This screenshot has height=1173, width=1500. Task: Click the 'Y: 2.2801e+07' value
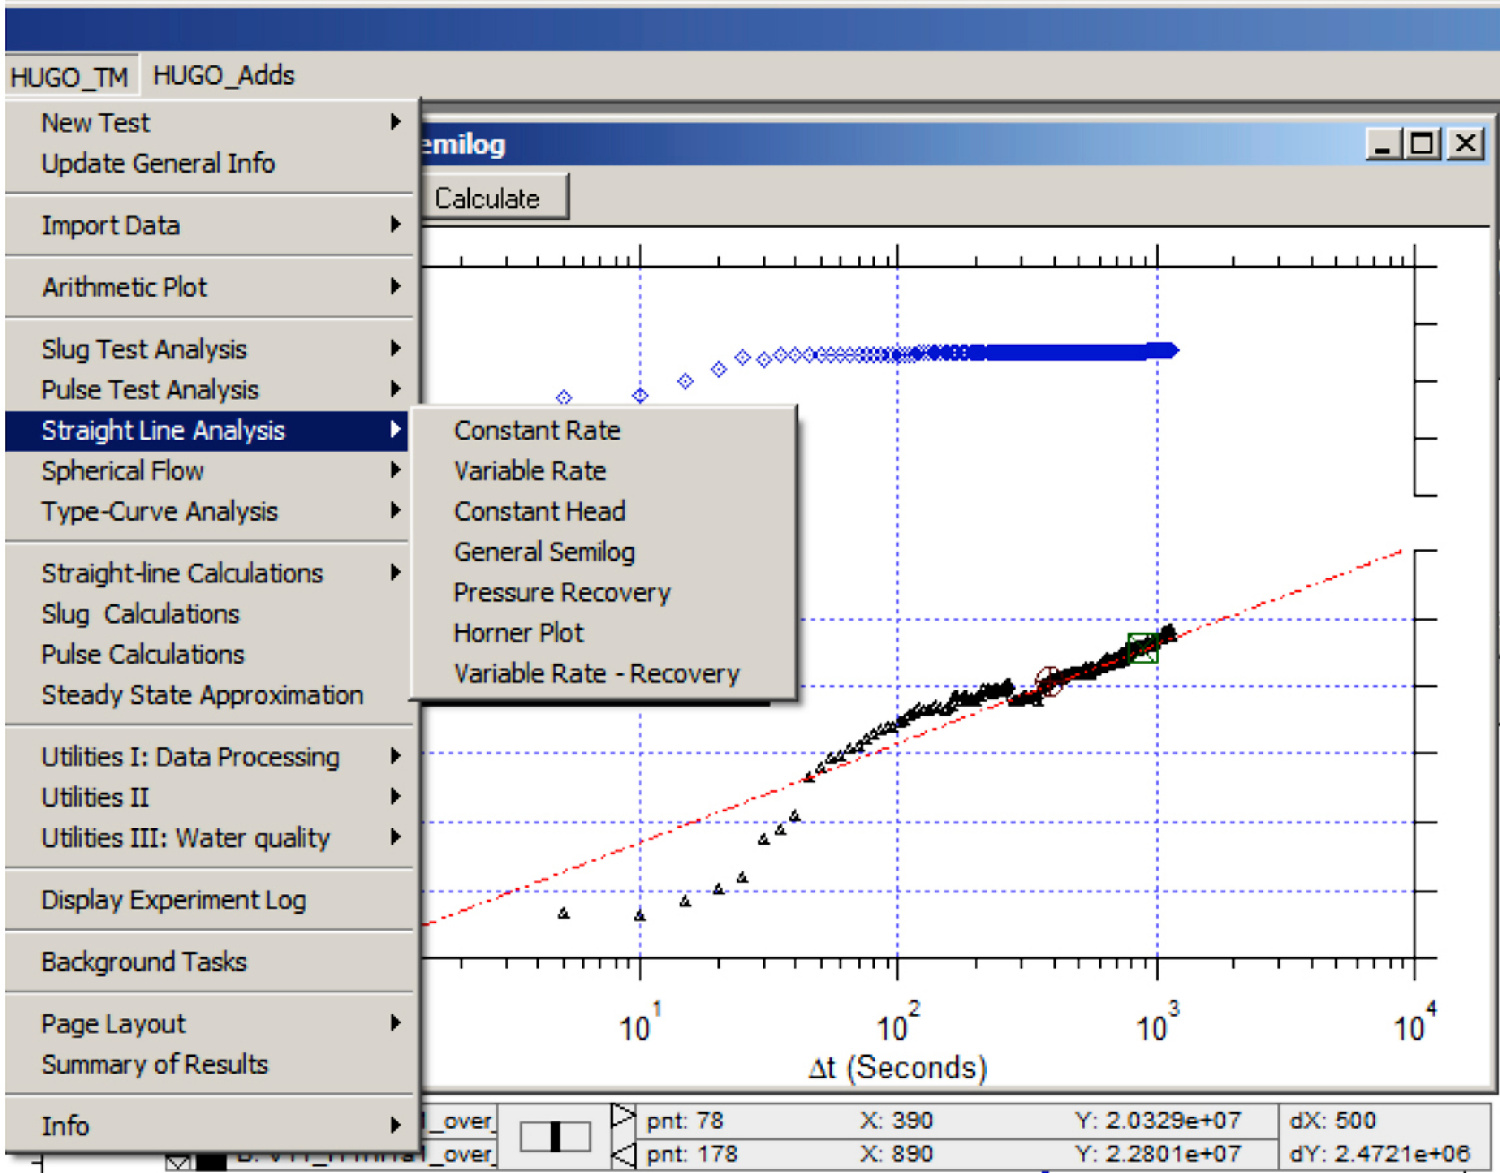coord(1158,1154)
